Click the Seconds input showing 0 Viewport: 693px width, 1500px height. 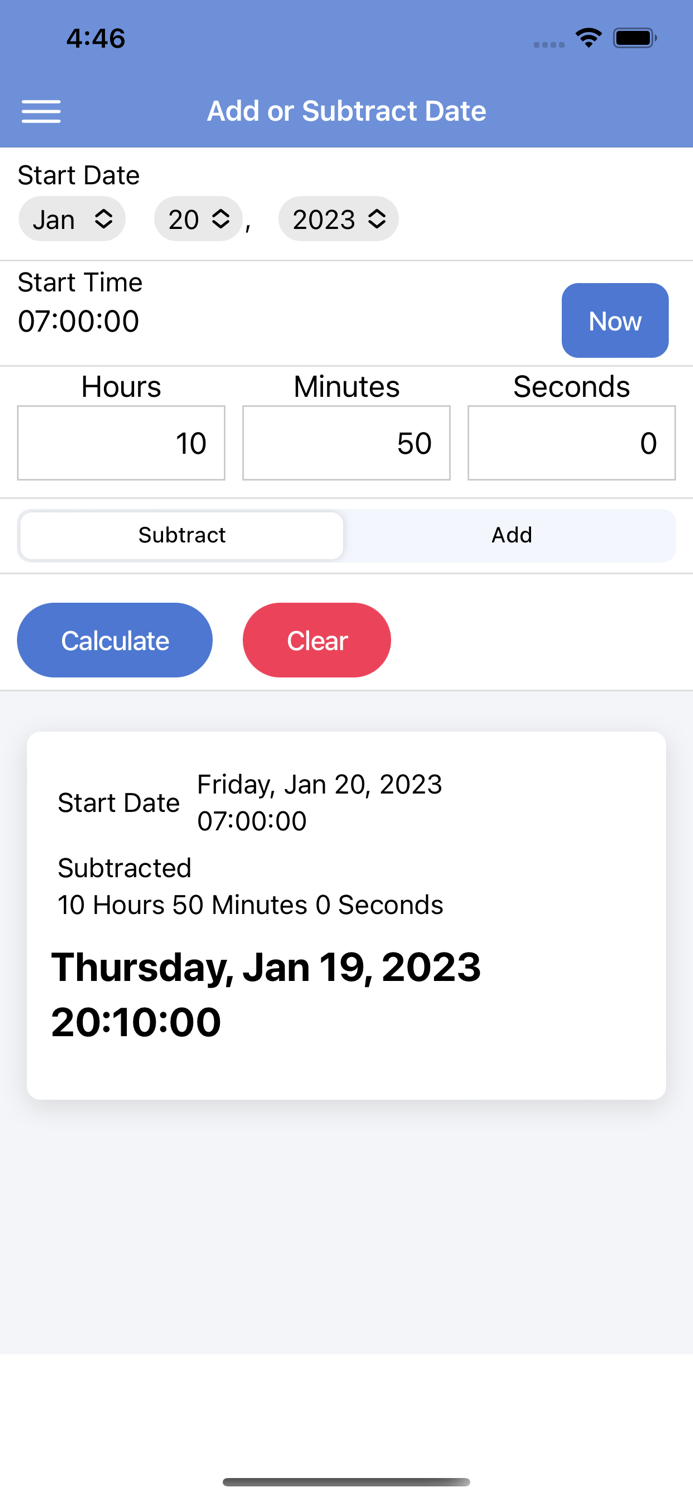pyautogui.click(x=571, y=443)
